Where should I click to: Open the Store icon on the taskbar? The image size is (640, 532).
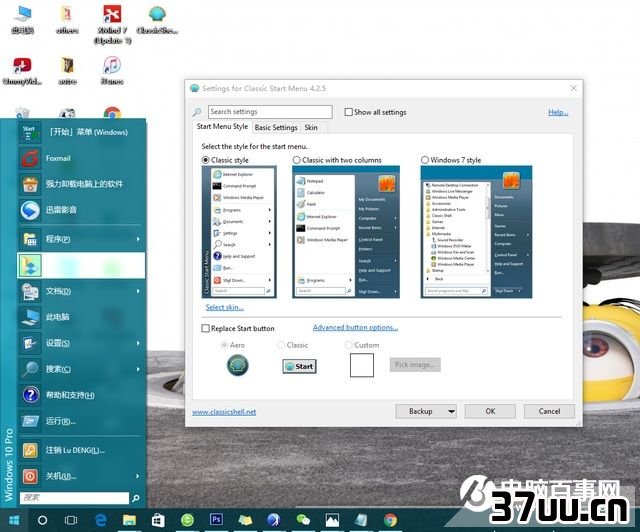(158, 520)
